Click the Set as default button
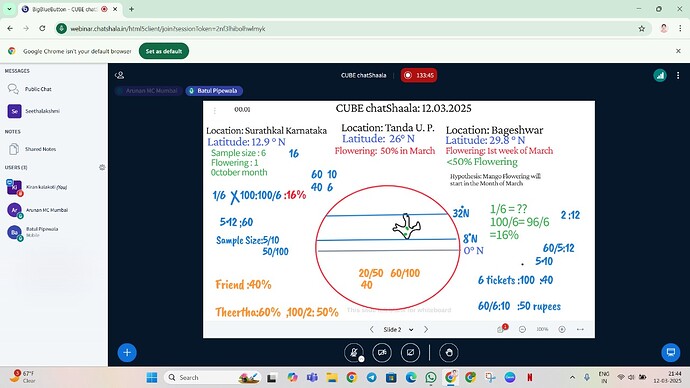690x388 pixels. 164,51
